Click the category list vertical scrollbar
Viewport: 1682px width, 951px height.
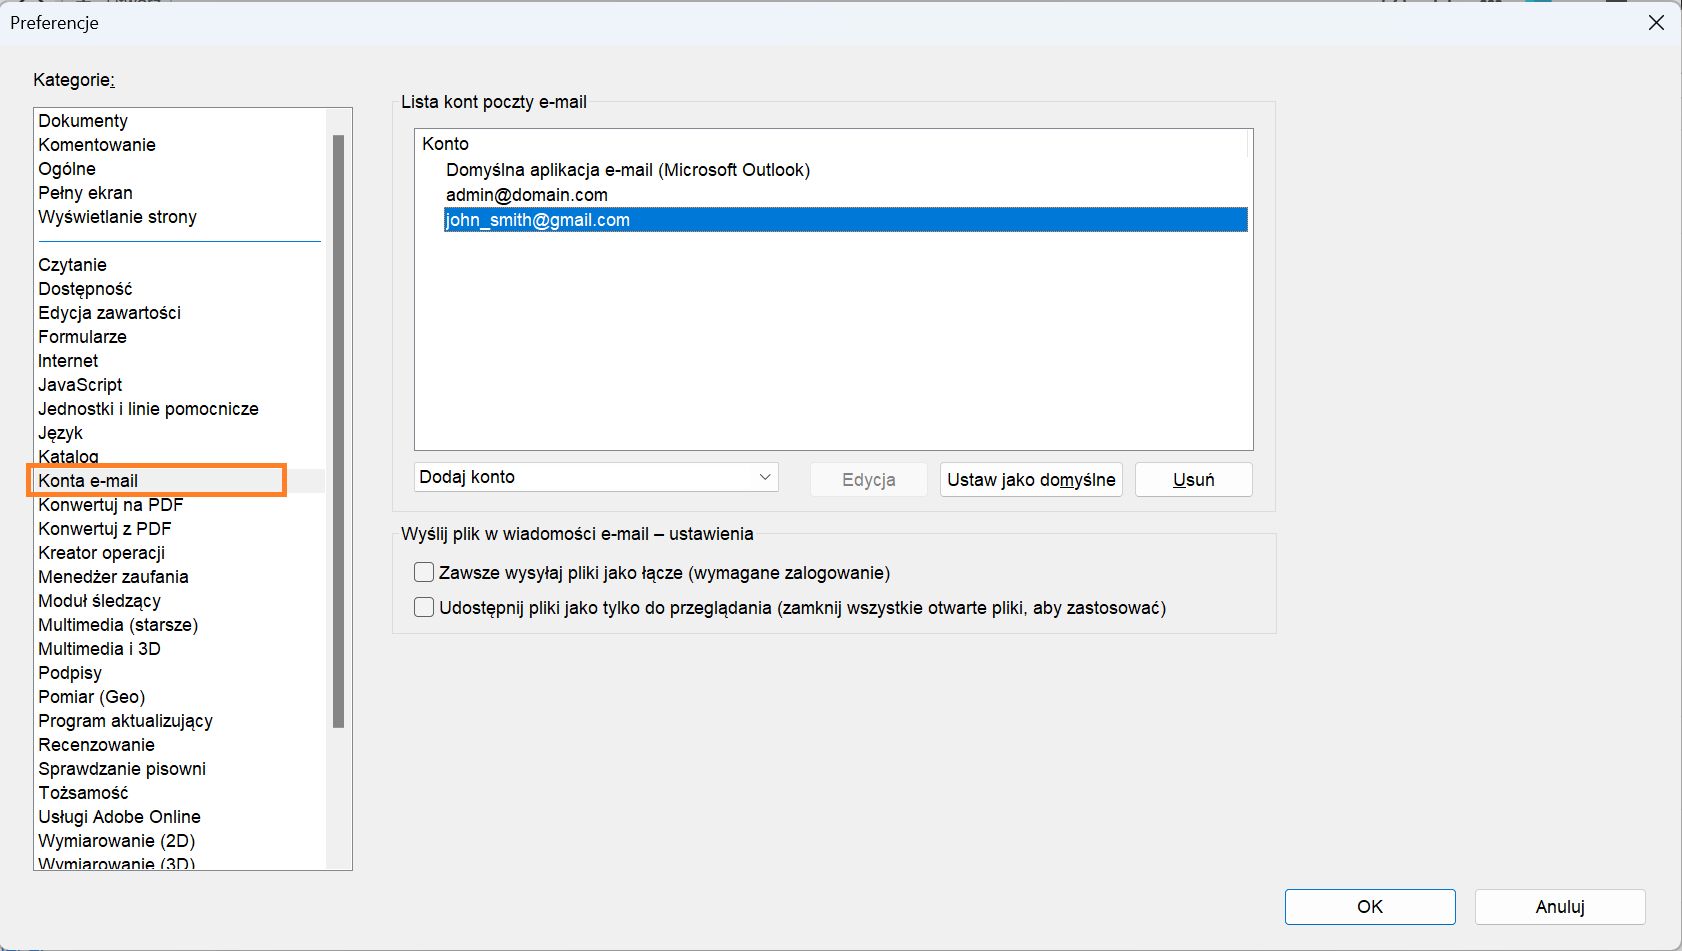[x=338, y=430]
